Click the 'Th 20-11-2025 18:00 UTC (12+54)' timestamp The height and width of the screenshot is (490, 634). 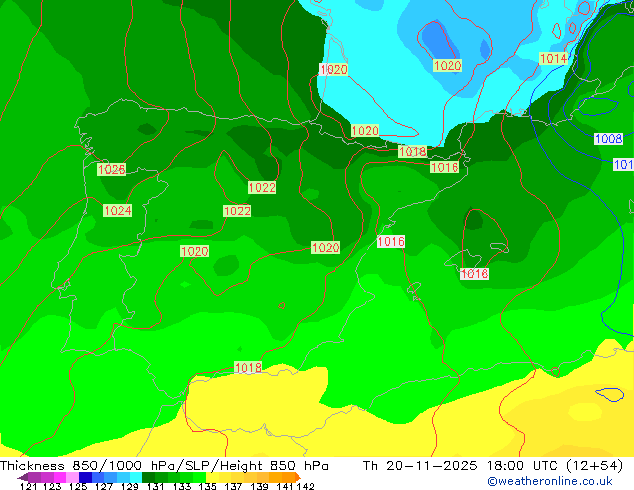(x=492, y=466)
